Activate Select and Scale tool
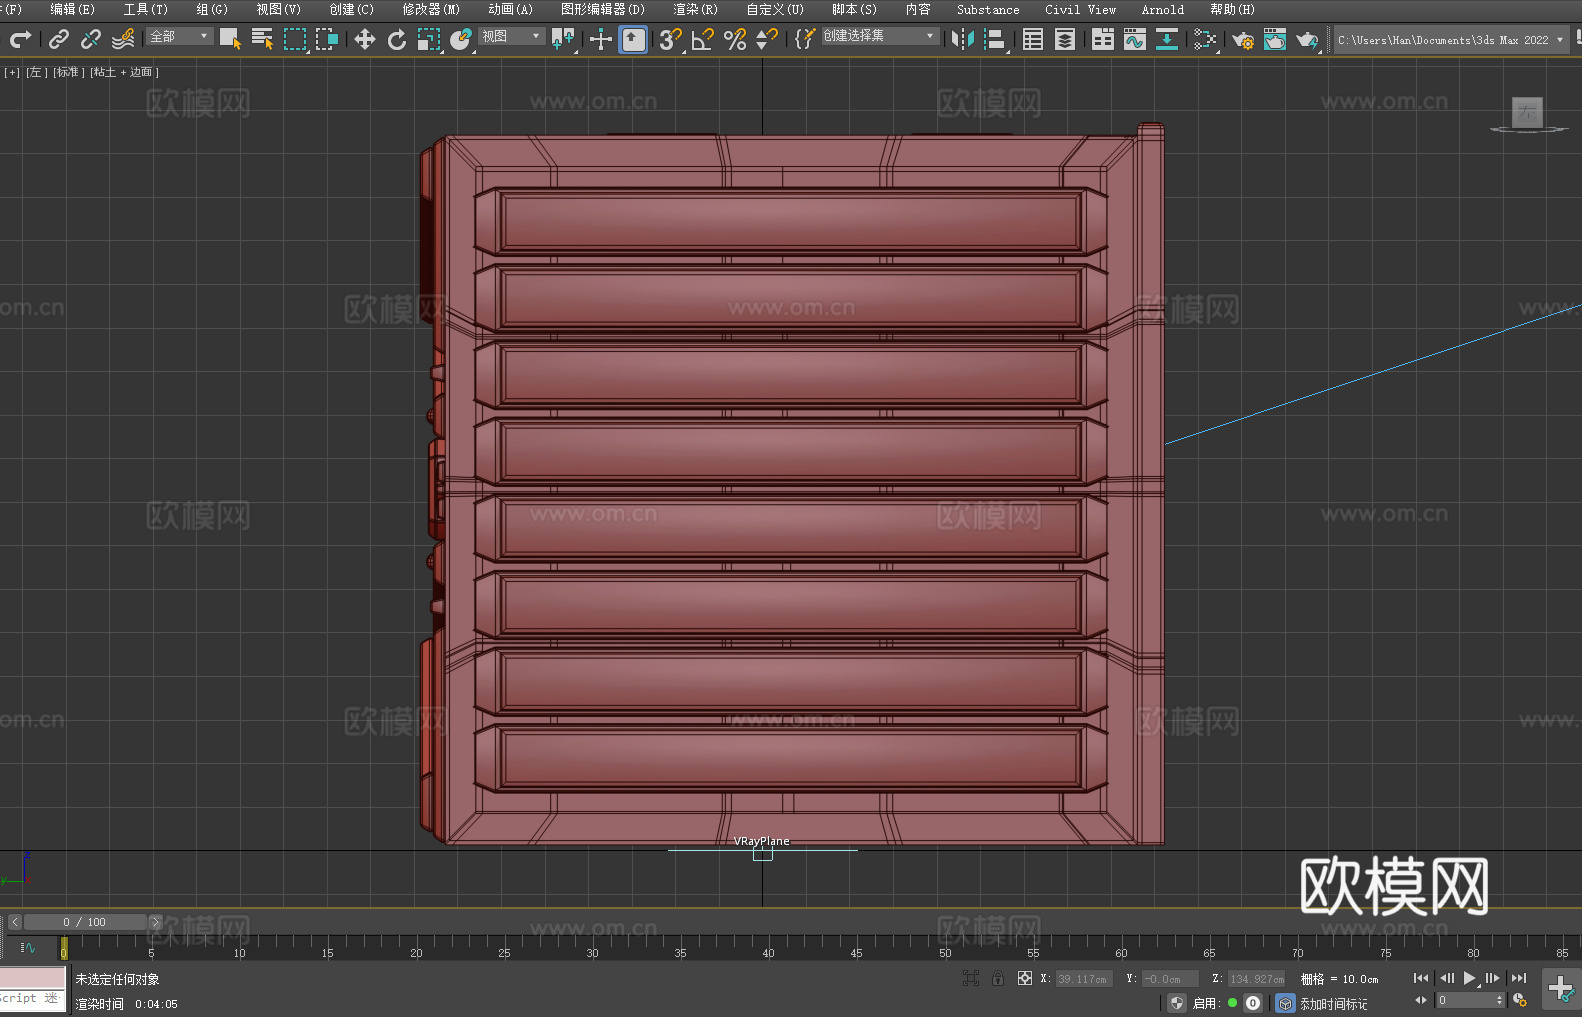 pyautogui.click(x=429, y=39)
